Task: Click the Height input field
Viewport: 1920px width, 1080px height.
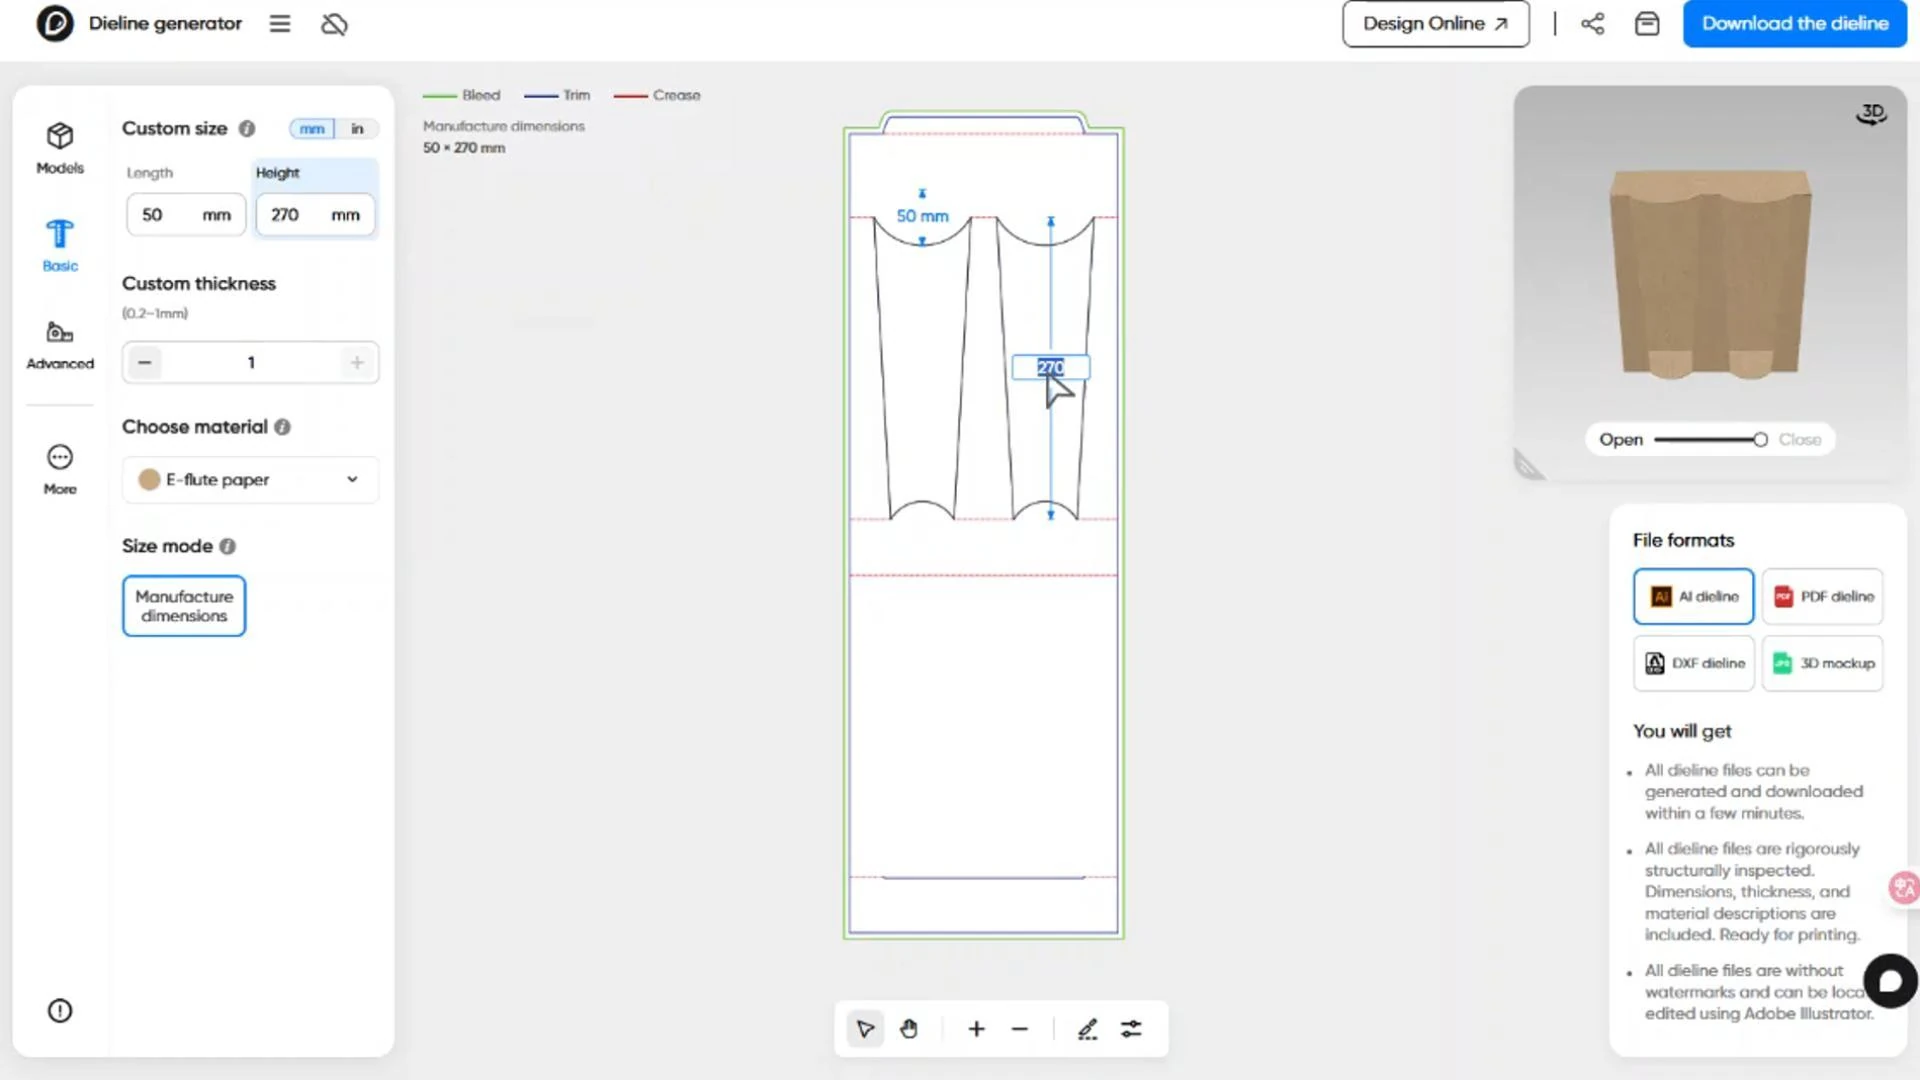Action: coord(315,215)
